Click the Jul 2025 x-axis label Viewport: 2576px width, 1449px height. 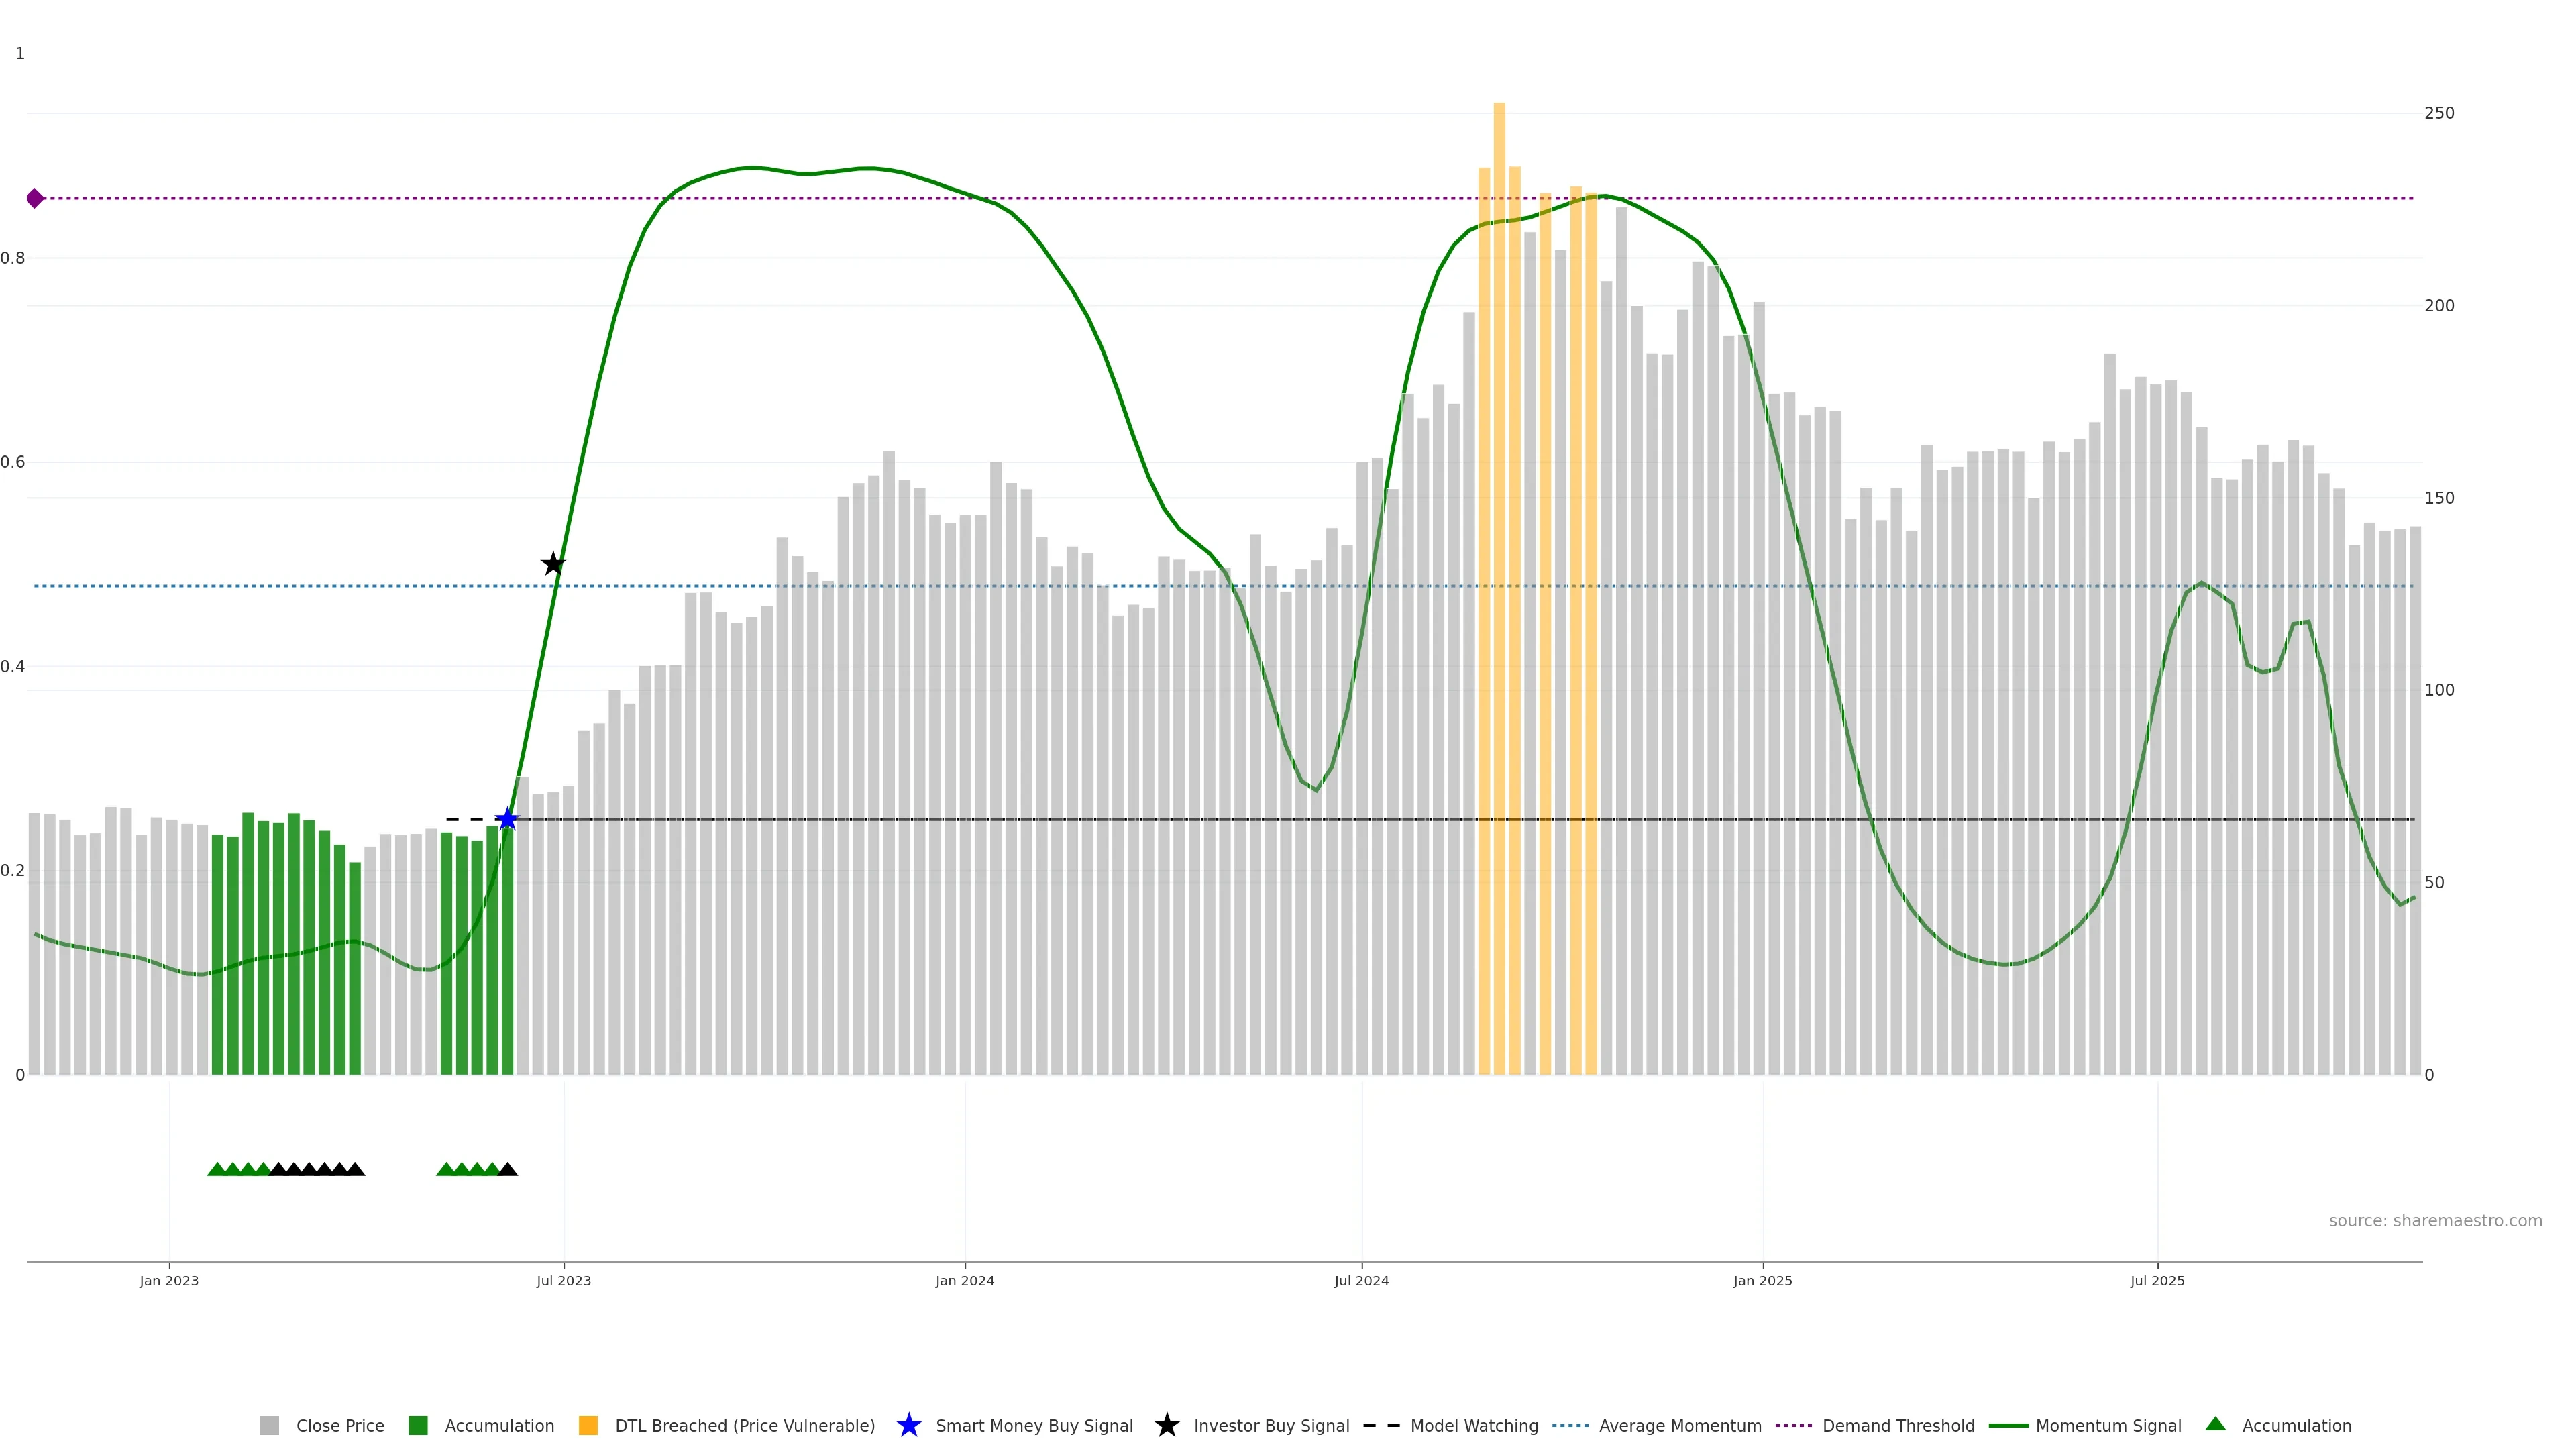click(2157, 1281)
